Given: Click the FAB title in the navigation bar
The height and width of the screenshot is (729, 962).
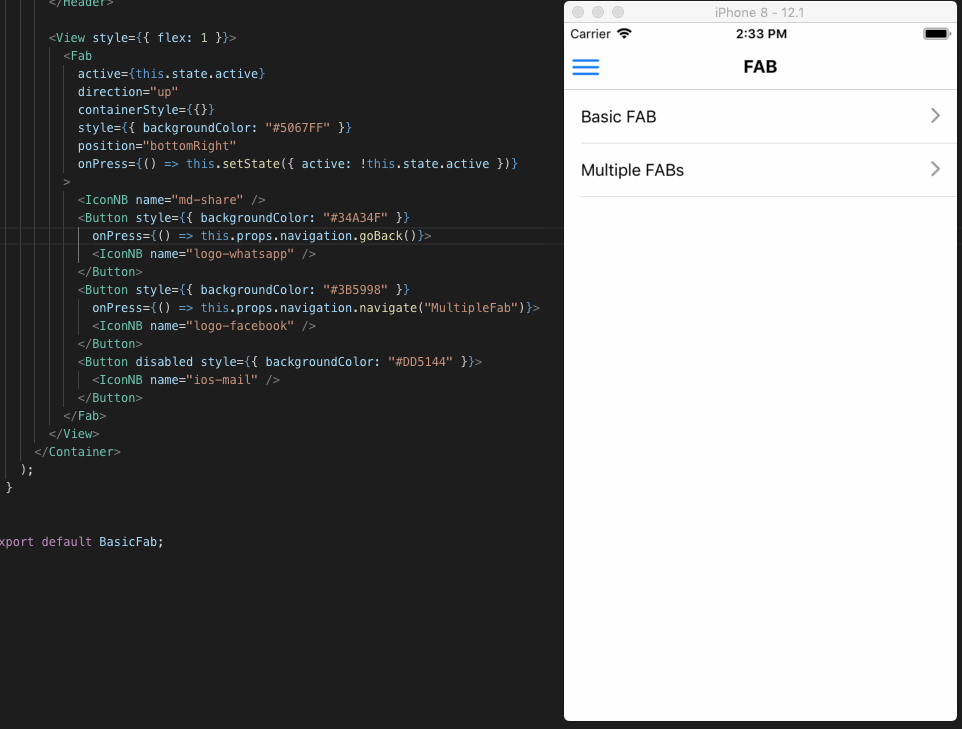Looking at the screenshot, I should (760, 67).
